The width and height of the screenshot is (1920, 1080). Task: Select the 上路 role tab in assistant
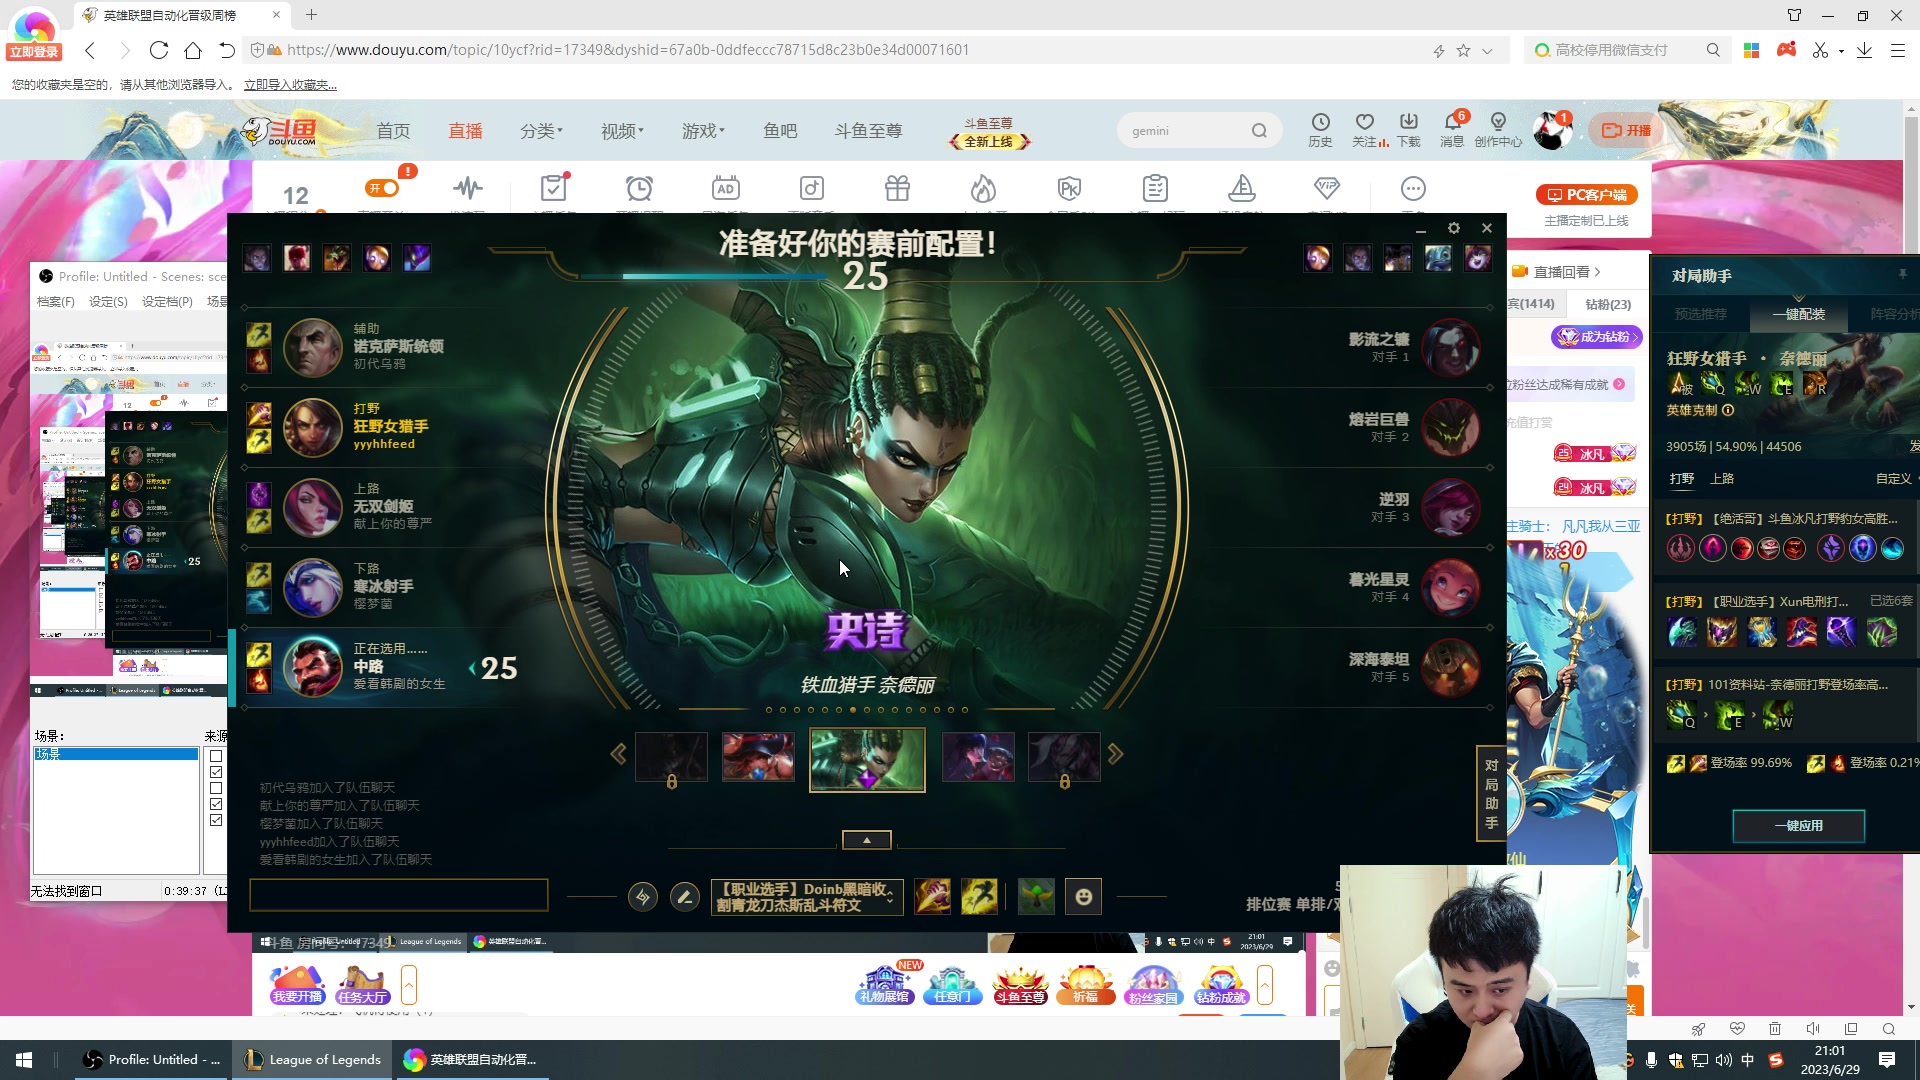pyautogui.click(x=1722, y=479)
